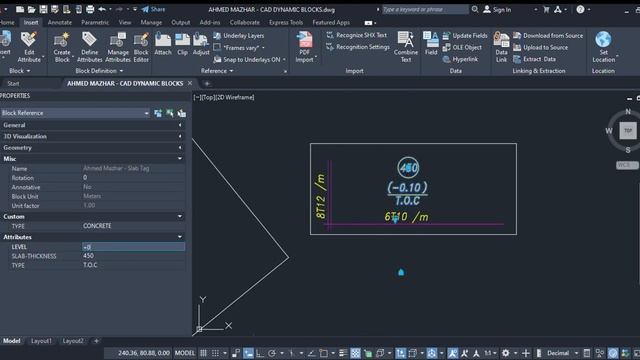The width and height of the screenshot is (640, 360).
Task: Click Extract Data button
Action: tap(534, 59)
